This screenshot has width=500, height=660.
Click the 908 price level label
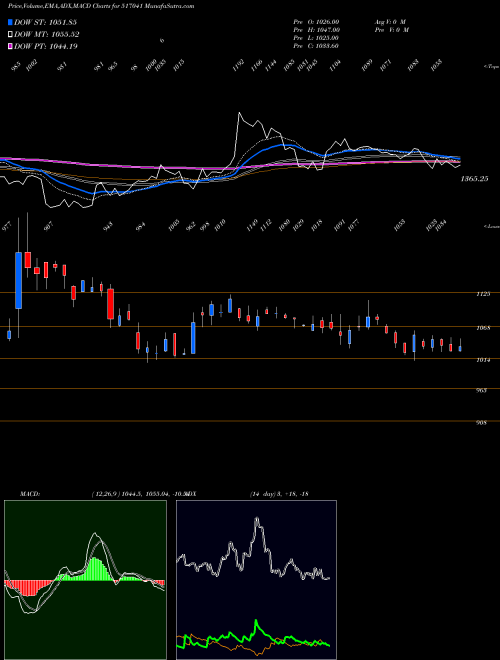482,423
